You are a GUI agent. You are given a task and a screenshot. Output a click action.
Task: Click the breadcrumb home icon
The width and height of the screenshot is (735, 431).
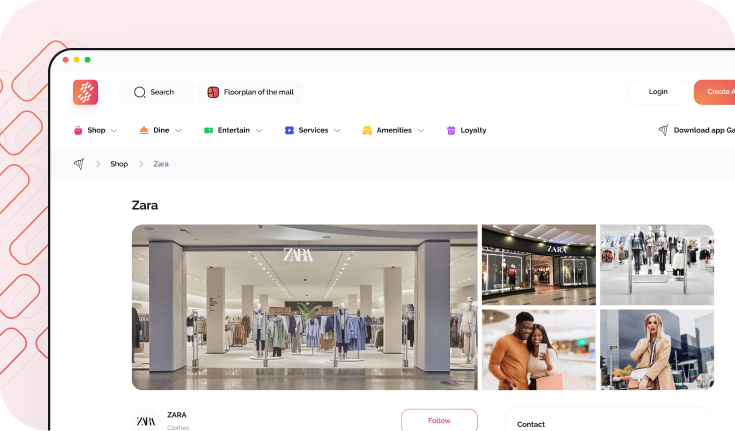pos(79,164)
